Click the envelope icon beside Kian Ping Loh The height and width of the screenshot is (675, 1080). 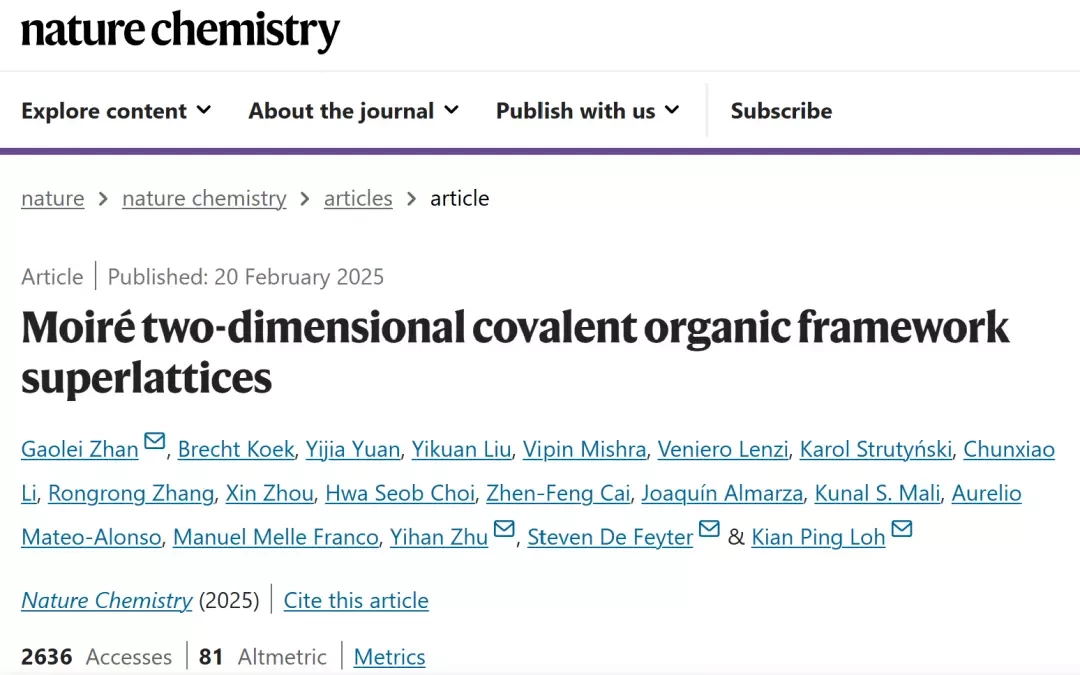tap(902, 529)
